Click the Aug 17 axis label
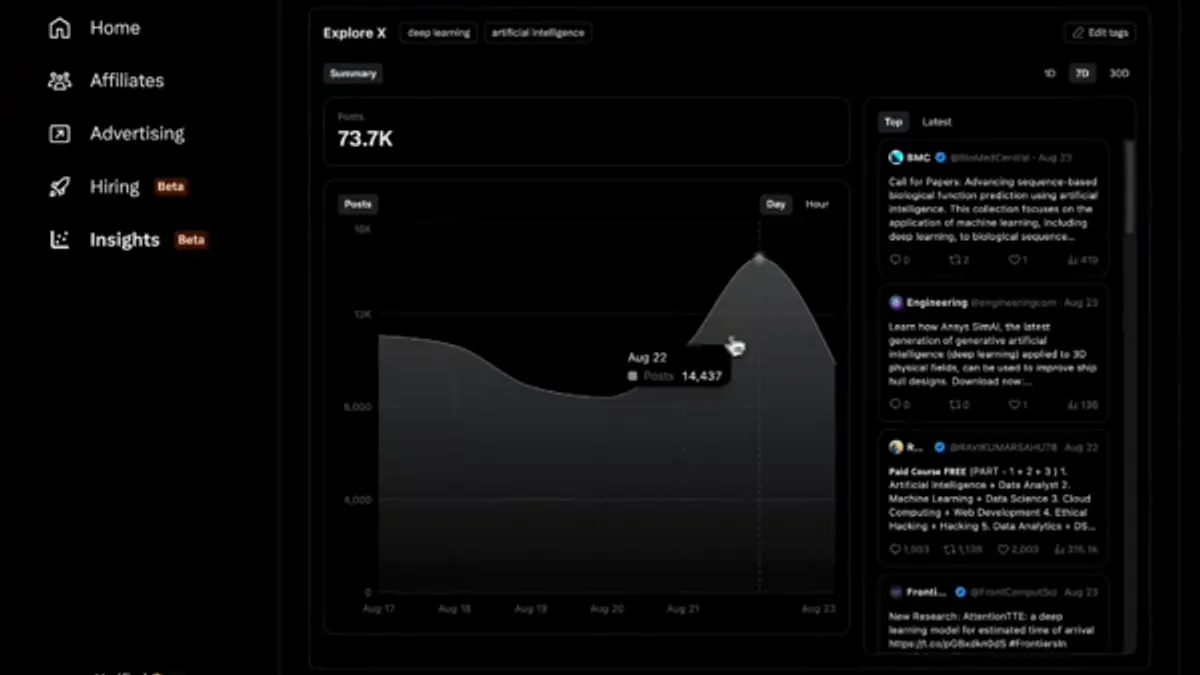1200x675 pixels. (x=380, y=609)
